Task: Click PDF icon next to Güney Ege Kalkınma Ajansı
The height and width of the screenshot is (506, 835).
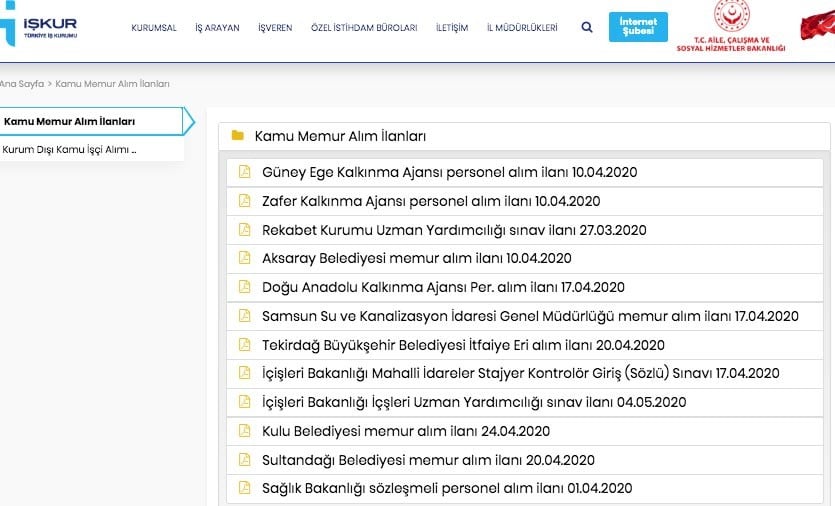Action: (243, 172)
